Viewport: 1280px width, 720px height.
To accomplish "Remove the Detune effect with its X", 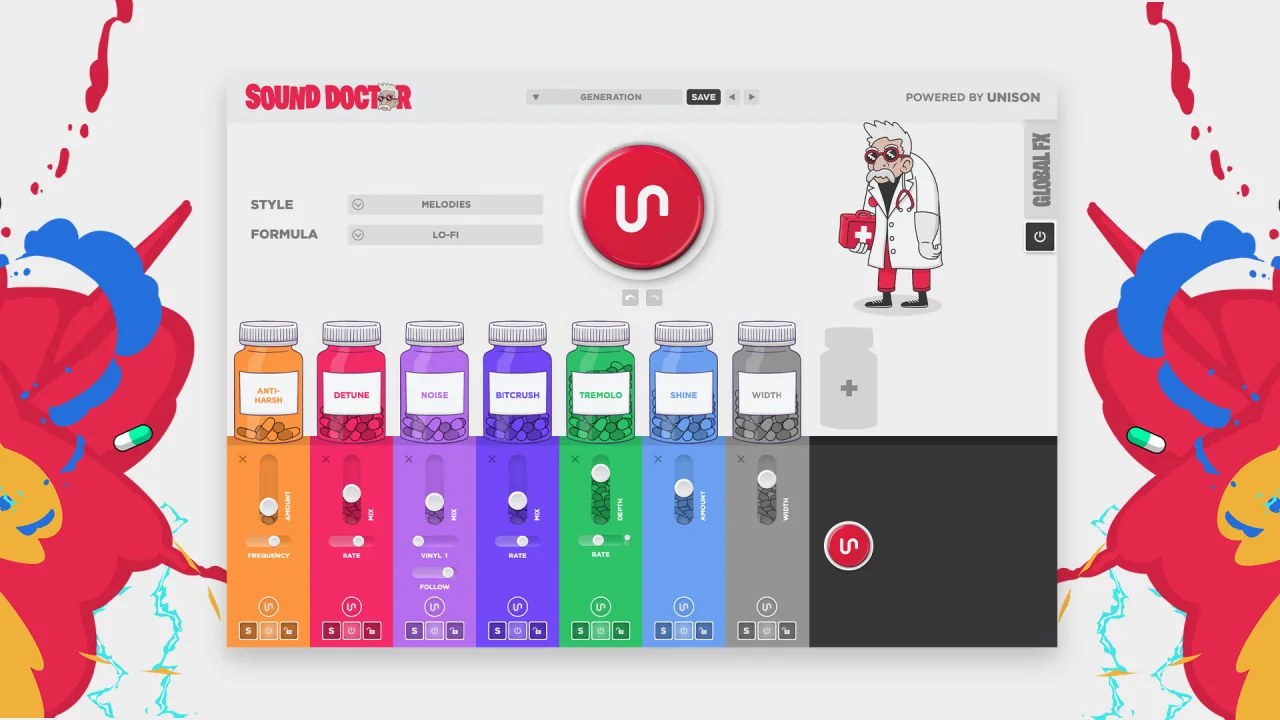I will (325, 459).
